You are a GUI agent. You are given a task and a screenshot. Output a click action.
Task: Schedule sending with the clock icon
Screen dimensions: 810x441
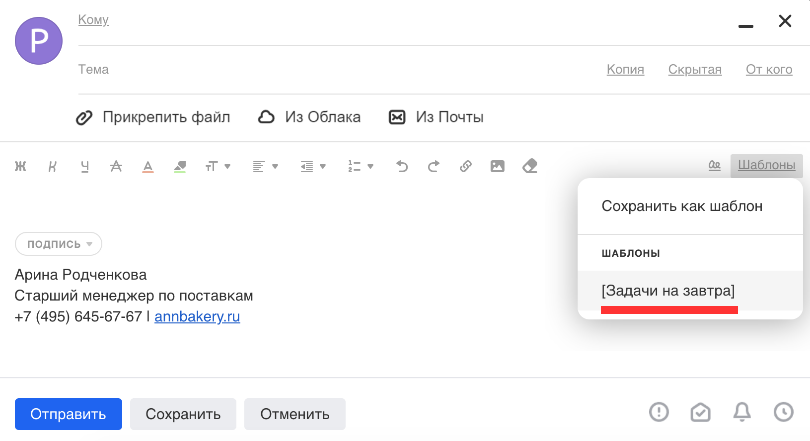click(784, 412)
